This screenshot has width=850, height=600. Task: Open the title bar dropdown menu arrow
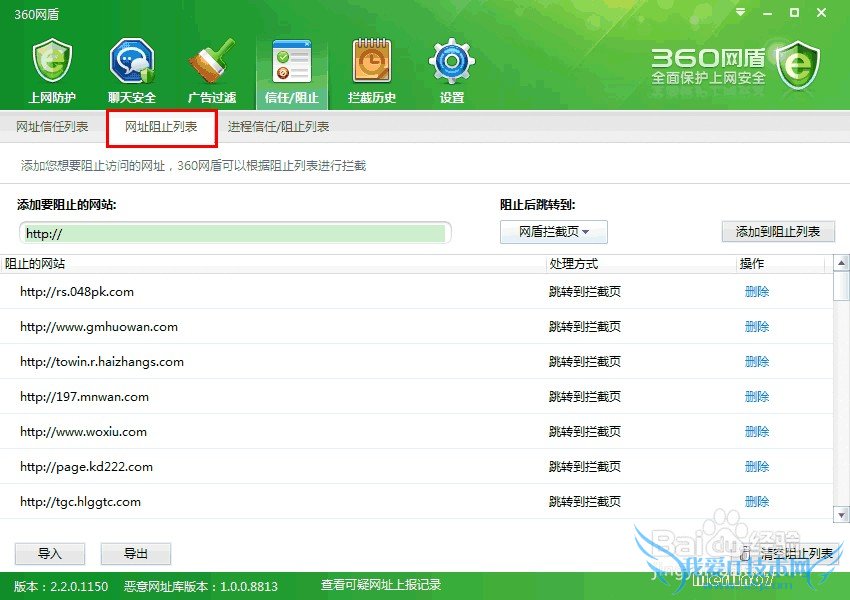741,13
